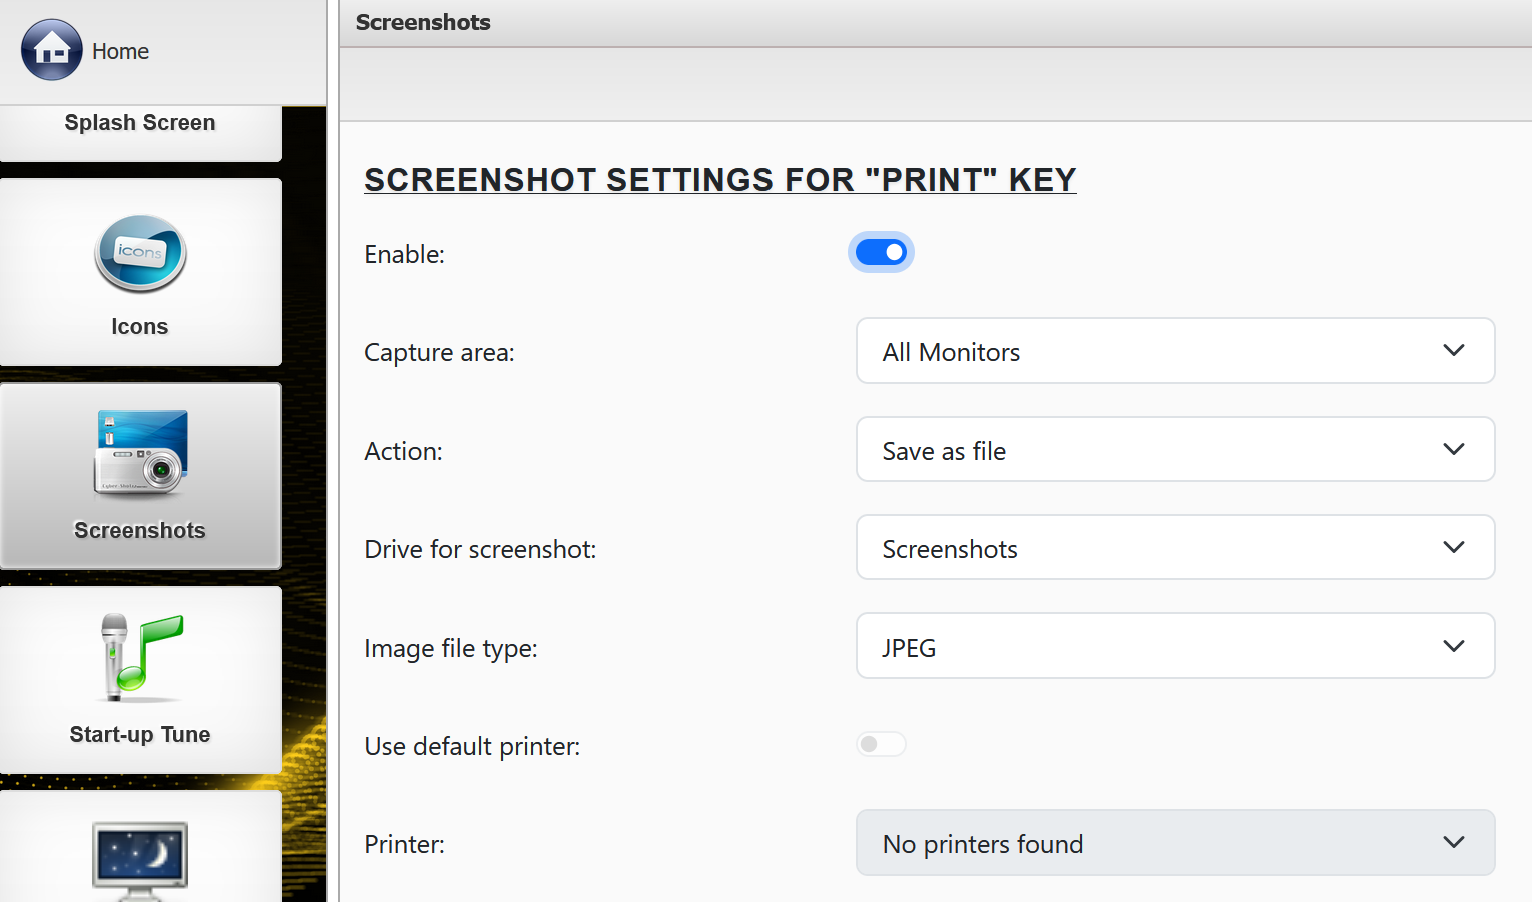Click the Printer dropdown chevron arrow

point(1454,843)
